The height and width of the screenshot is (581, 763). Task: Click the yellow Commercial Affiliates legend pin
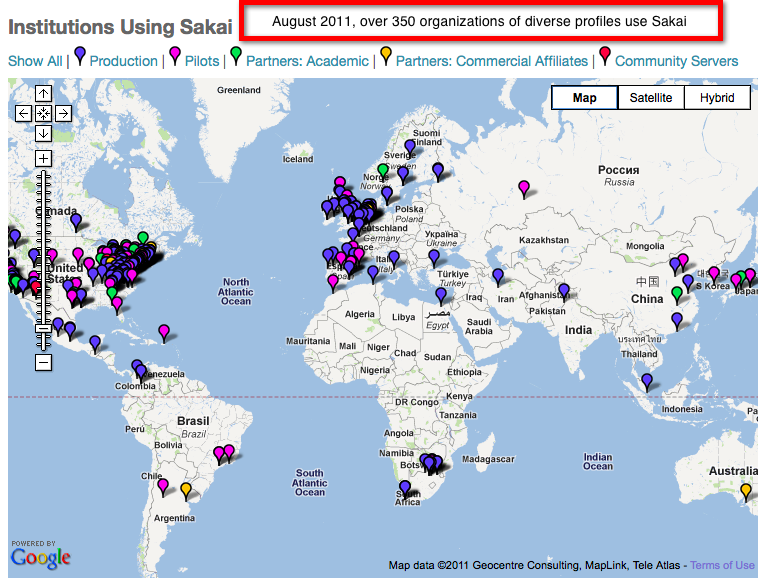[x=386, y=54]
